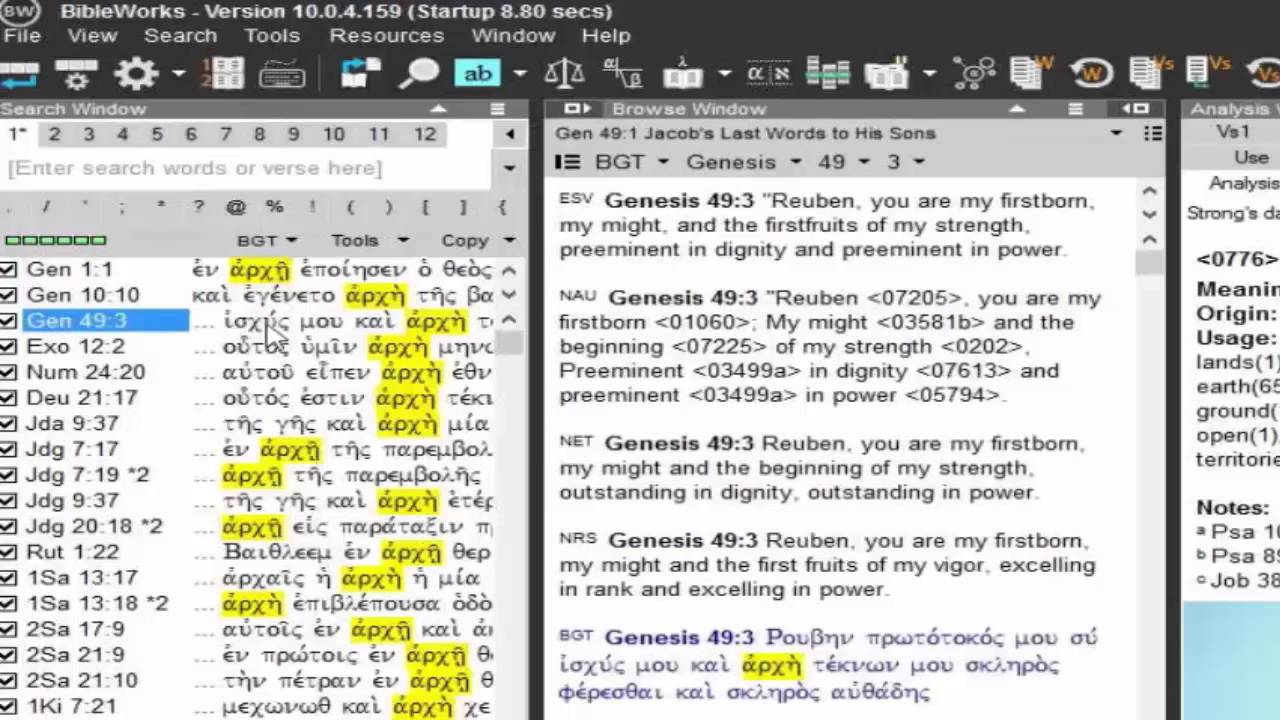The height and width of the screenshot is (720, 1280).
Task: Click the blue return arrow toolbar icon
Action: 19,75
